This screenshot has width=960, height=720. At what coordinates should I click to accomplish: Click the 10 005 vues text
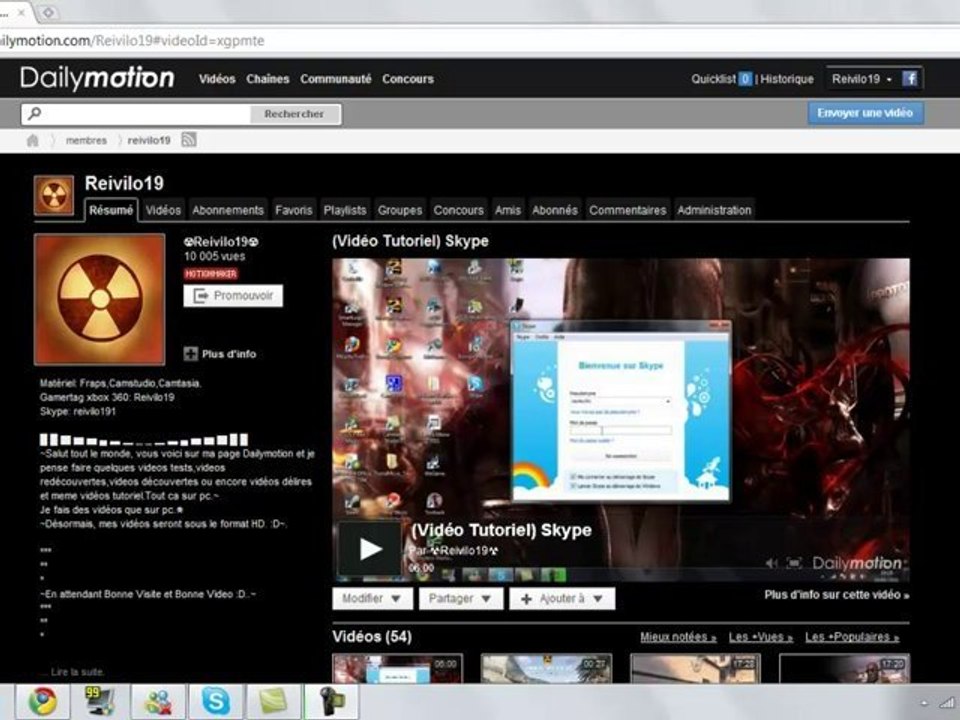[x=214, y=257]
